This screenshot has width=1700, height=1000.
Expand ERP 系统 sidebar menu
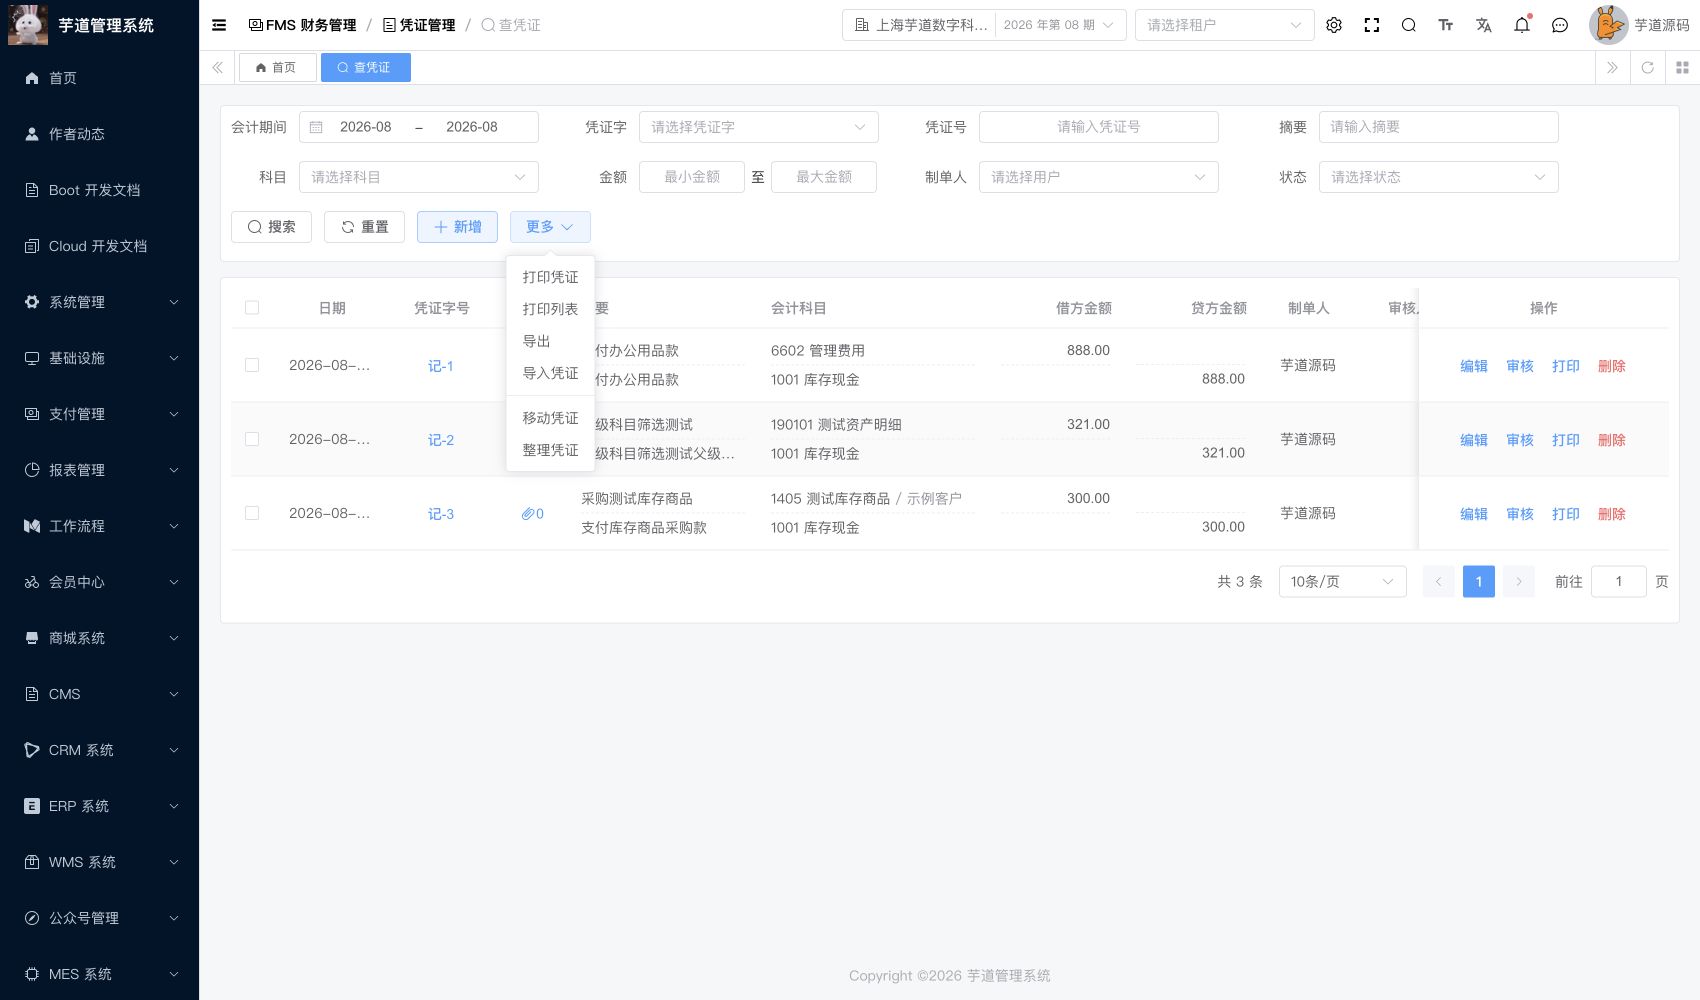click(x=99, y=806)
